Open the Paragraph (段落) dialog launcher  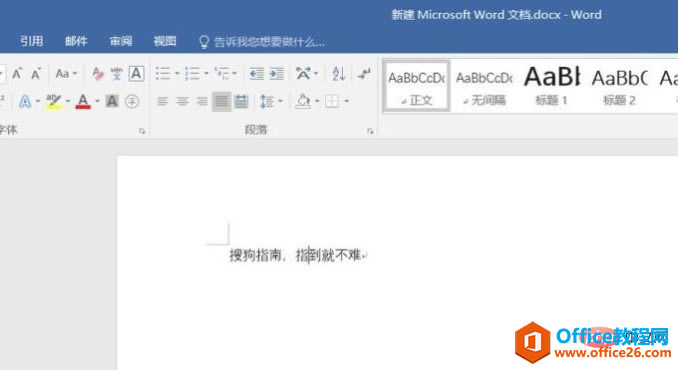(x=370, y=131)
